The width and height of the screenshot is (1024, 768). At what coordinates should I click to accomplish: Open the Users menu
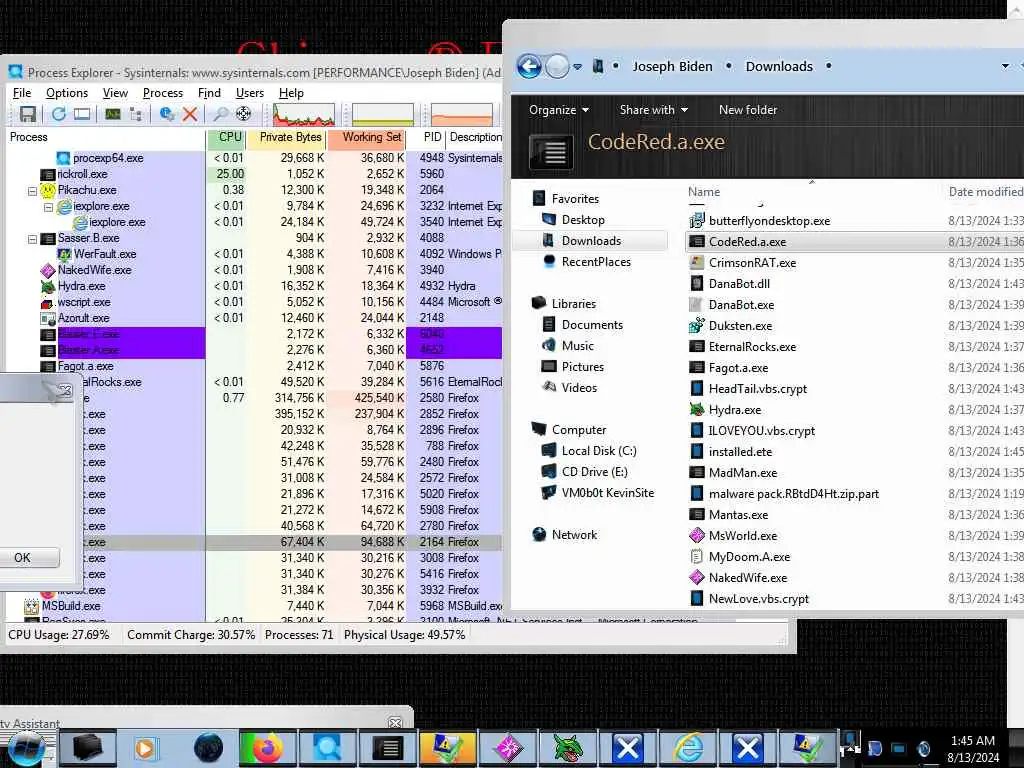[x=249, y=93]
